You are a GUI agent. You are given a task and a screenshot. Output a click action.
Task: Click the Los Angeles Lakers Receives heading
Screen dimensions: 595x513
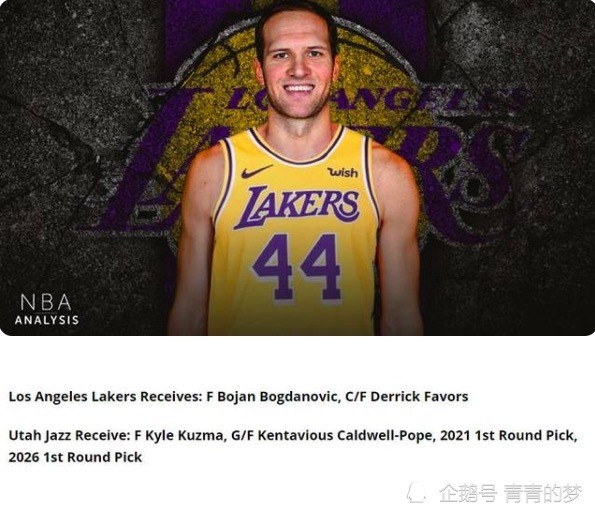(x=105, y=397)
